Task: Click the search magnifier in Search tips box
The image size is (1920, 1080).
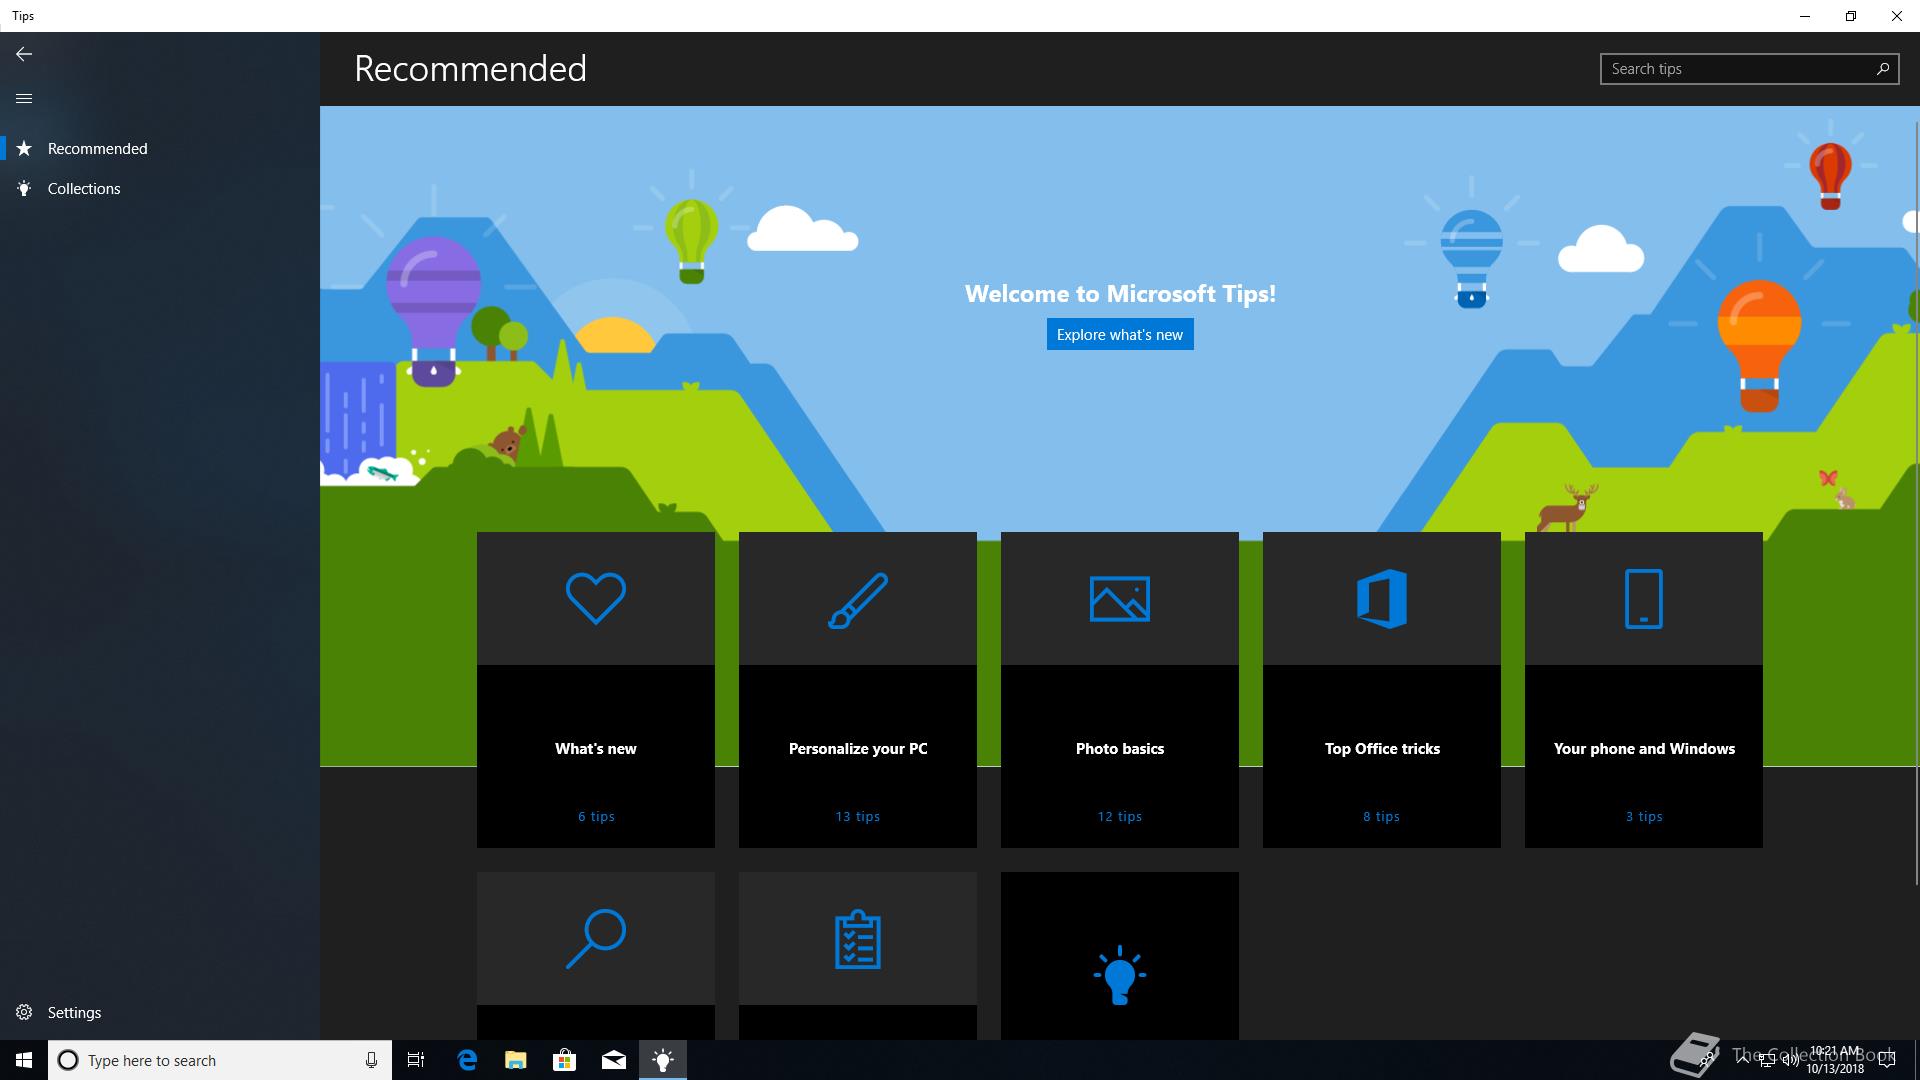Action: coord(1882,68)
